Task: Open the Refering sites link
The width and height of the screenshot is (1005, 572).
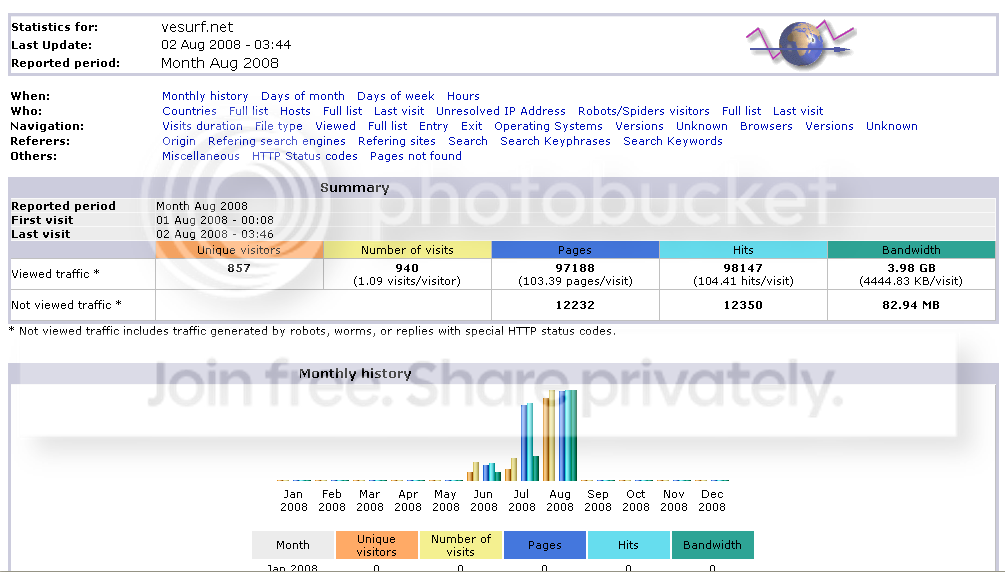Action: [396, 141]
